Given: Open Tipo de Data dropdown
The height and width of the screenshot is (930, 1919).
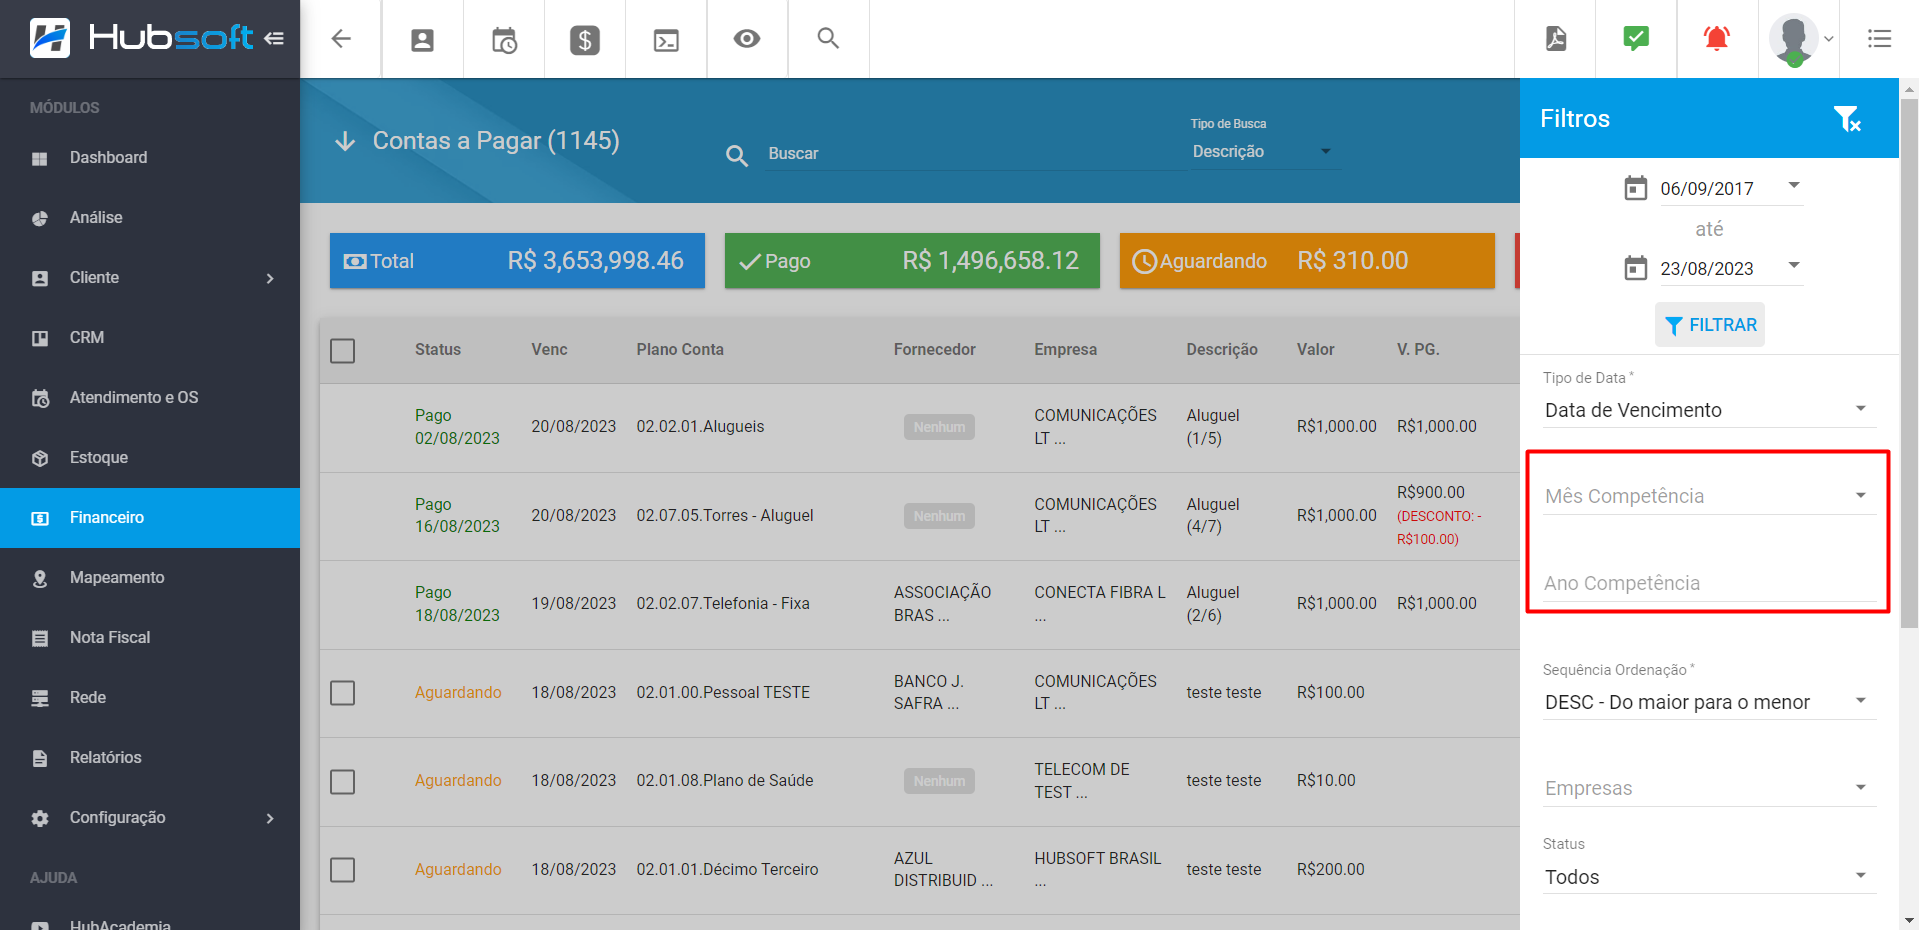Looking at the screenshot, I should pyautogui.click(x=1708, y=410).
